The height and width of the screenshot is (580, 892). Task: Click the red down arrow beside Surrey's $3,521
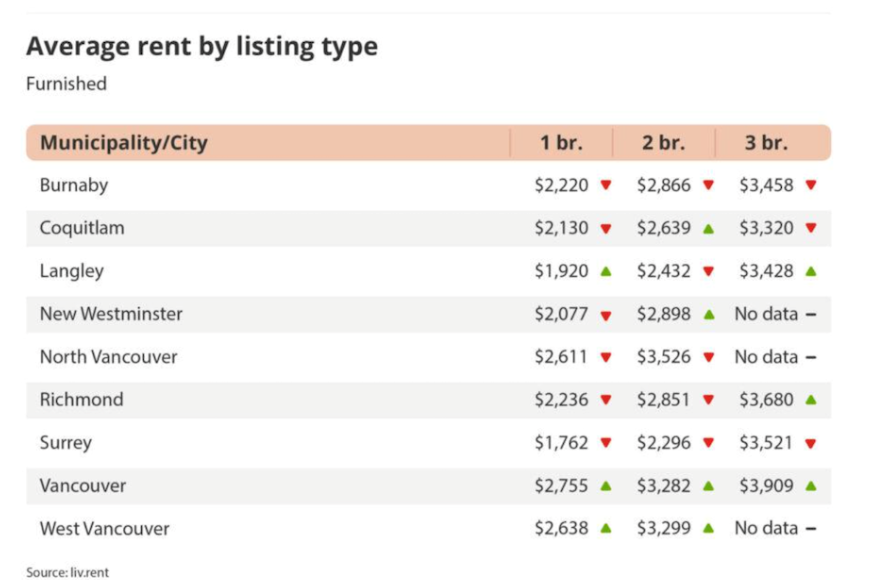coord(810,443)
